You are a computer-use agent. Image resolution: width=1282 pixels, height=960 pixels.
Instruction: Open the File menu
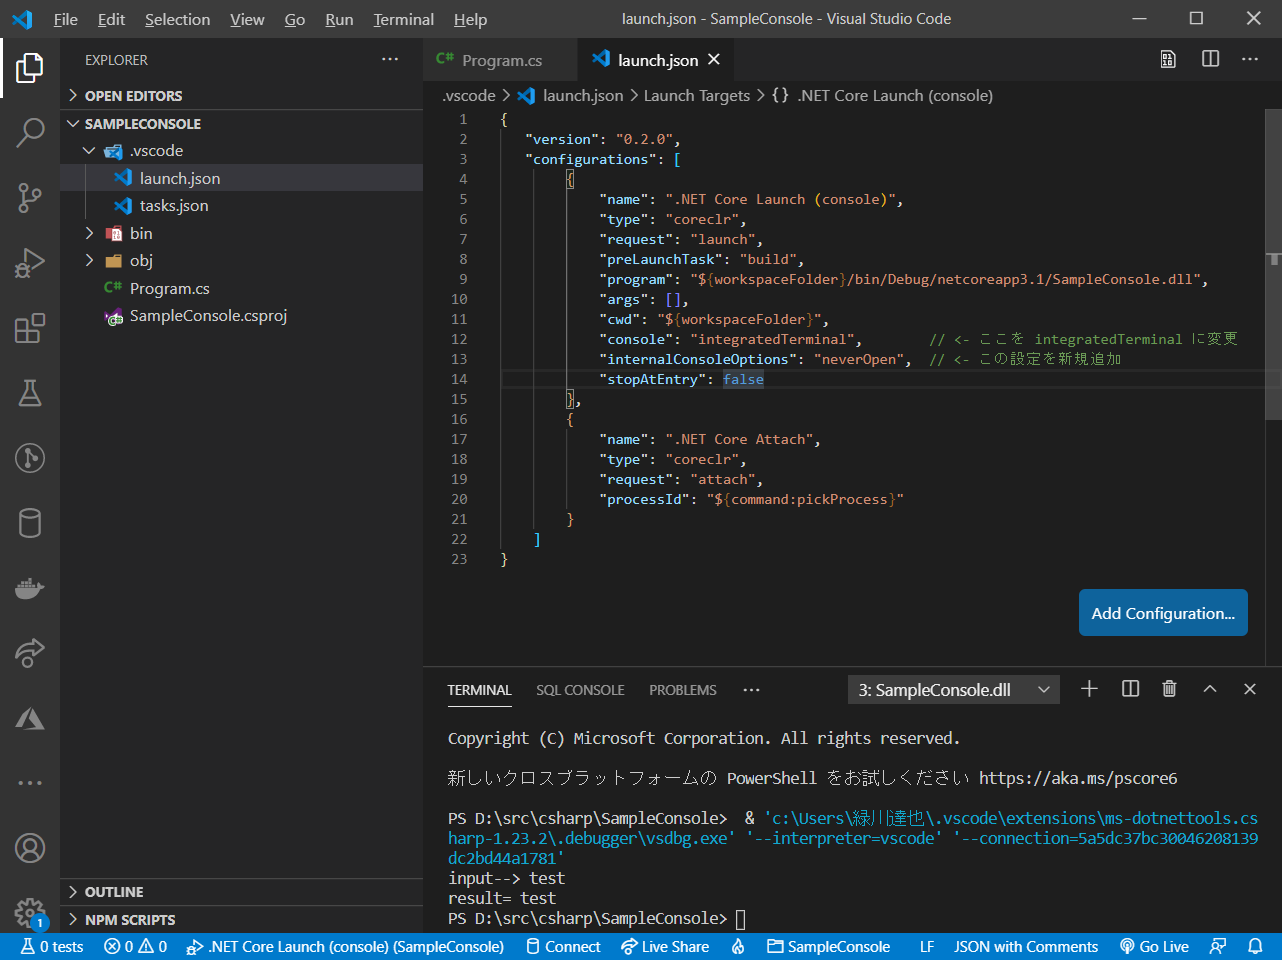[x=66, y=19]
